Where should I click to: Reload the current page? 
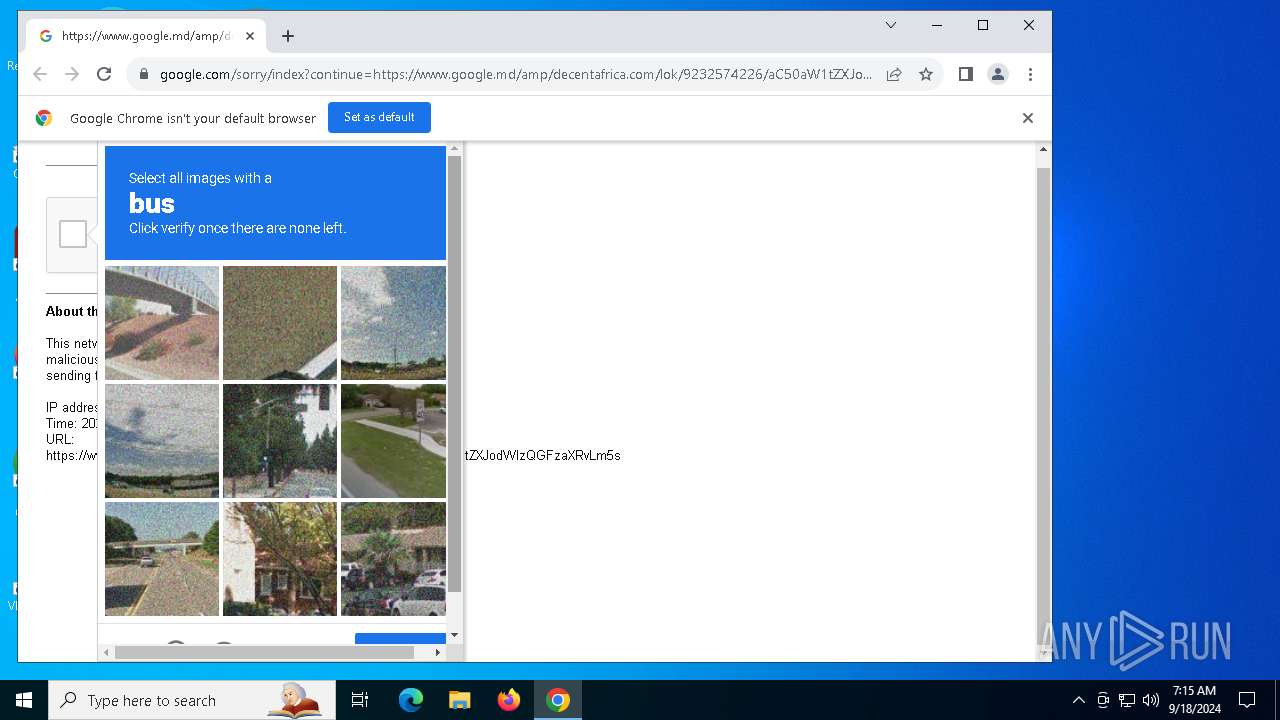104,74
